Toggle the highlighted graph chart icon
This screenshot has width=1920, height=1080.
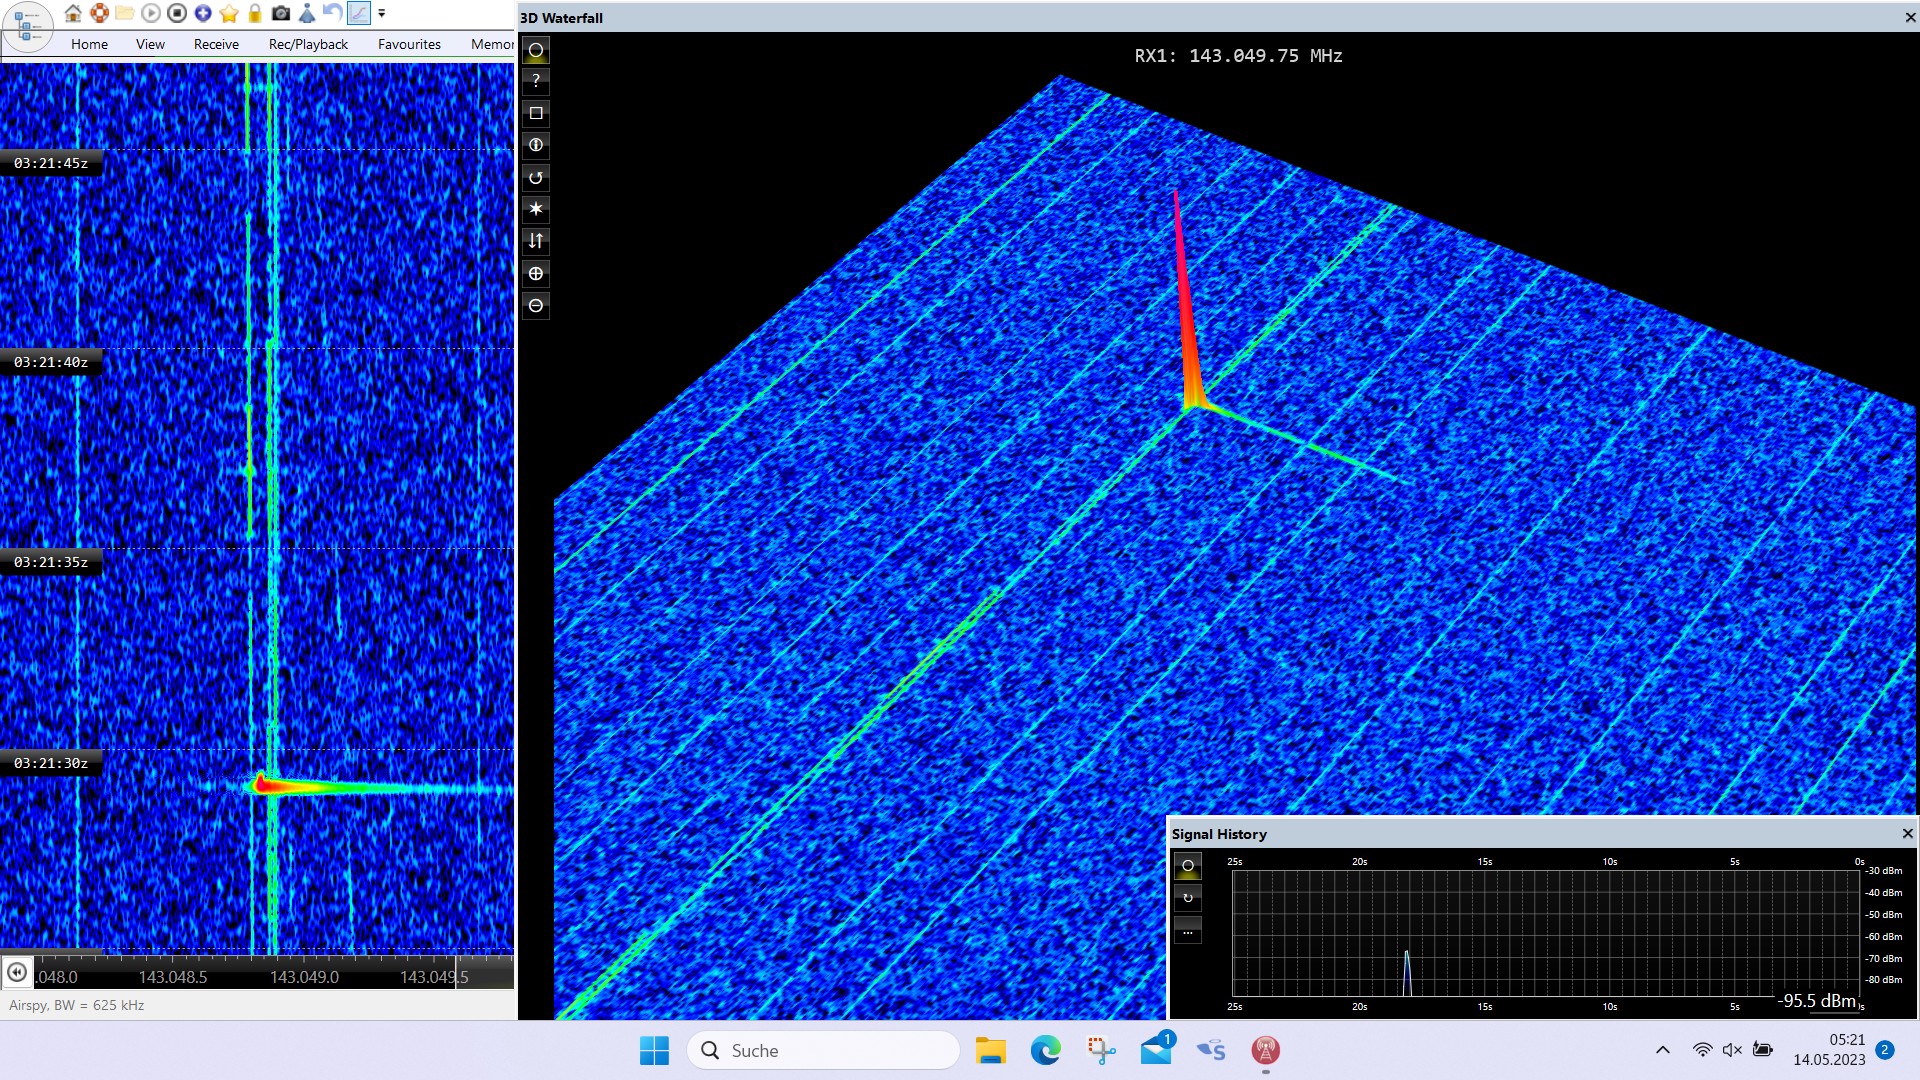pyautogui.click(x=359, y=13)
